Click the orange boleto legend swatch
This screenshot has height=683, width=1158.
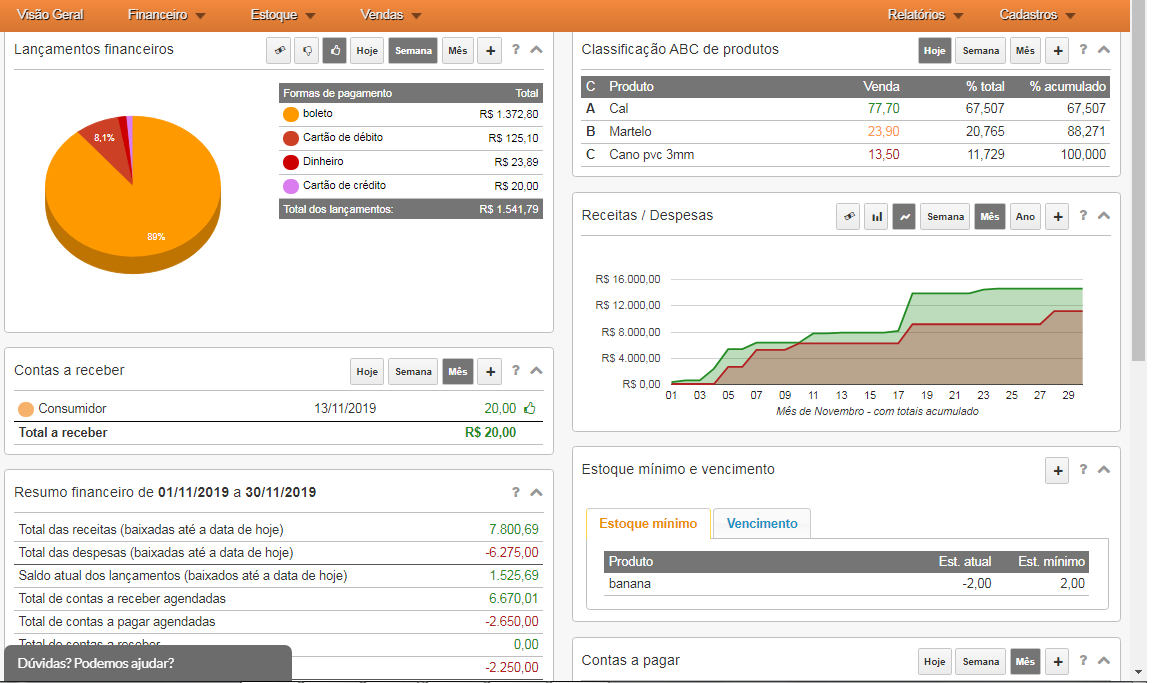click(x=291, y=114)
